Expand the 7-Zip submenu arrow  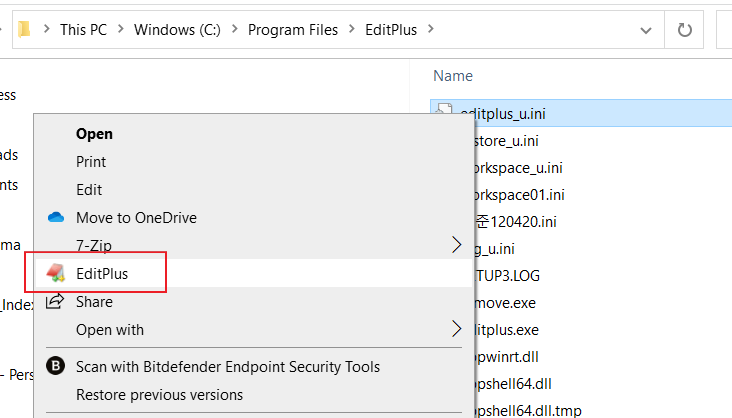point(457,245)
